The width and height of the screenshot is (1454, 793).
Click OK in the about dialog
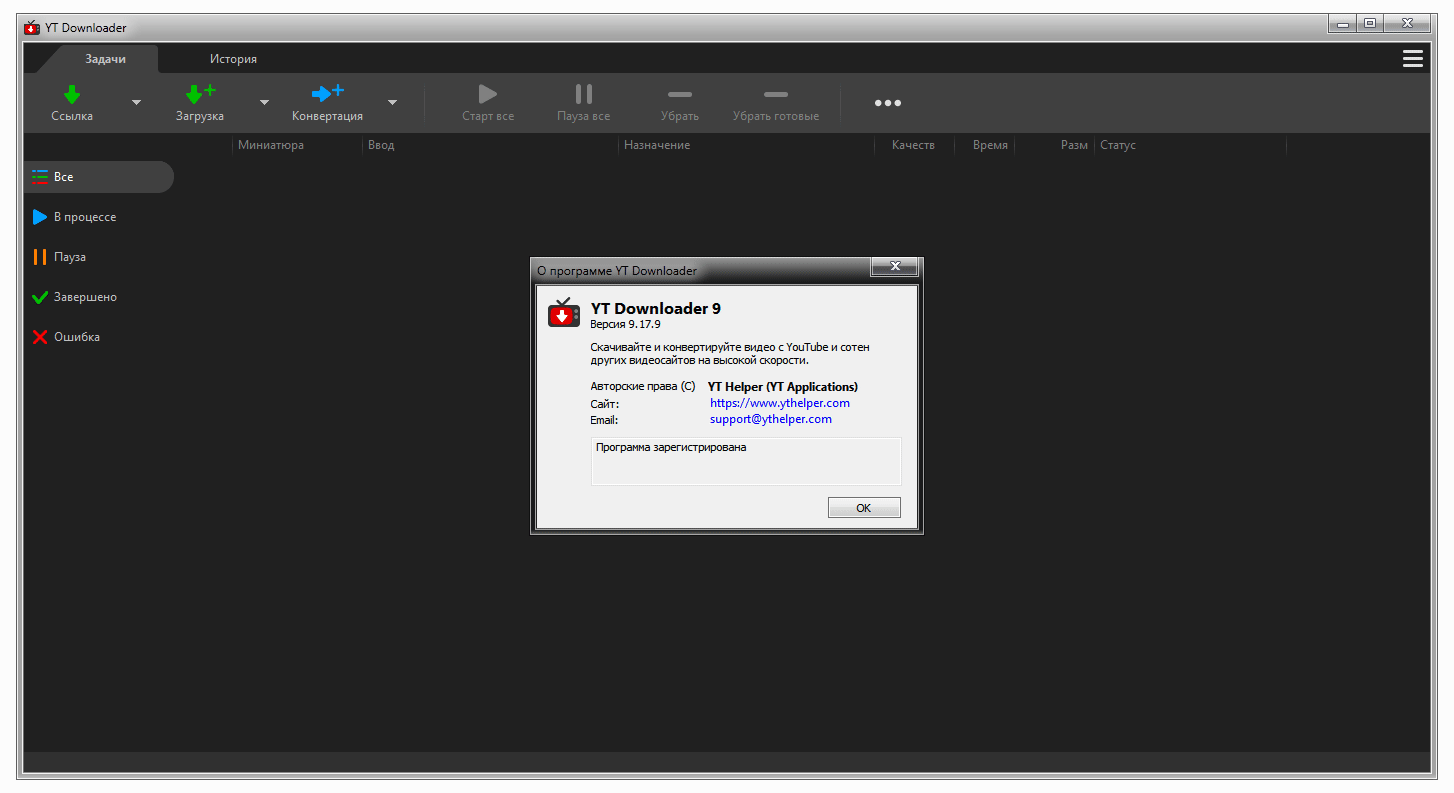coord(864,508)
